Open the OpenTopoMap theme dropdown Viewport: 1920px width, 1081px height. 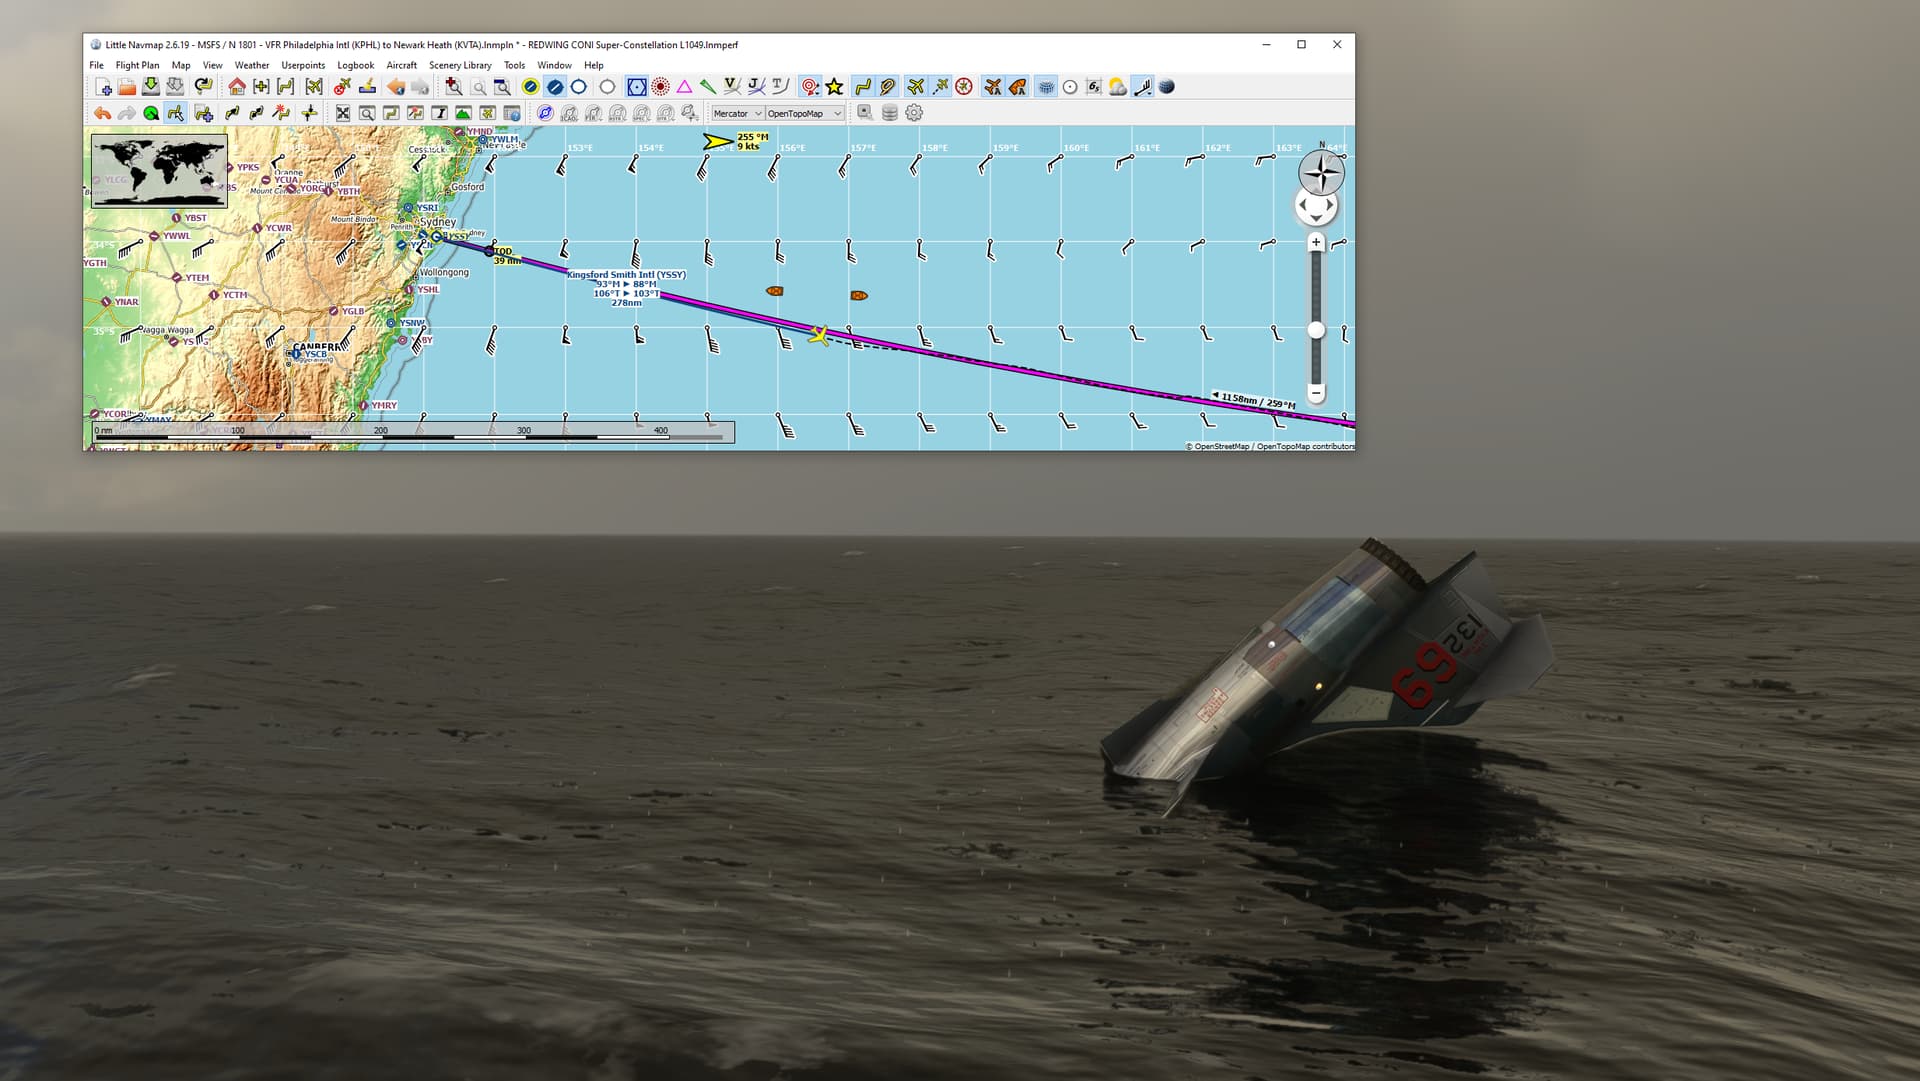pos(805,113)
